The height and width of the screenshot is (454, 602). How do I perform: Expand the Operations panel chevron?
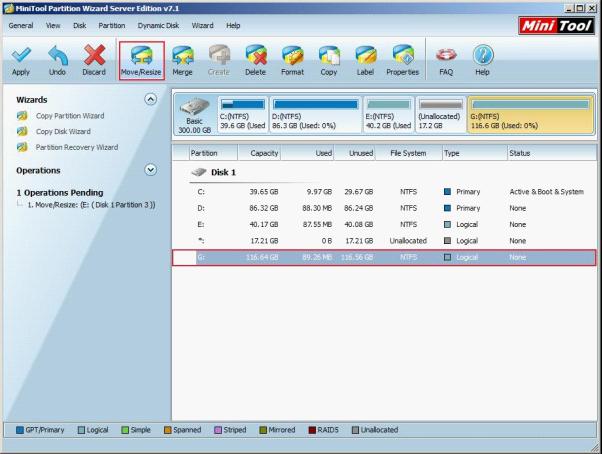[150, 170]
